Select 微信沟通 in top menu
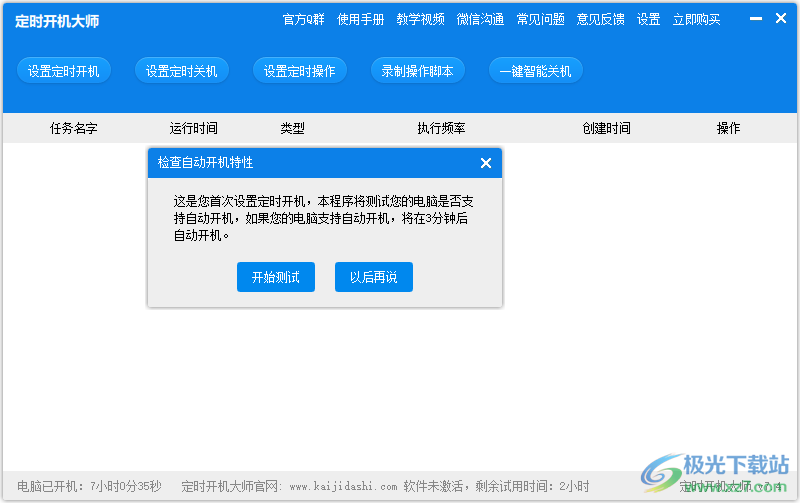800x503 pixels. click(x=481, y=19)
